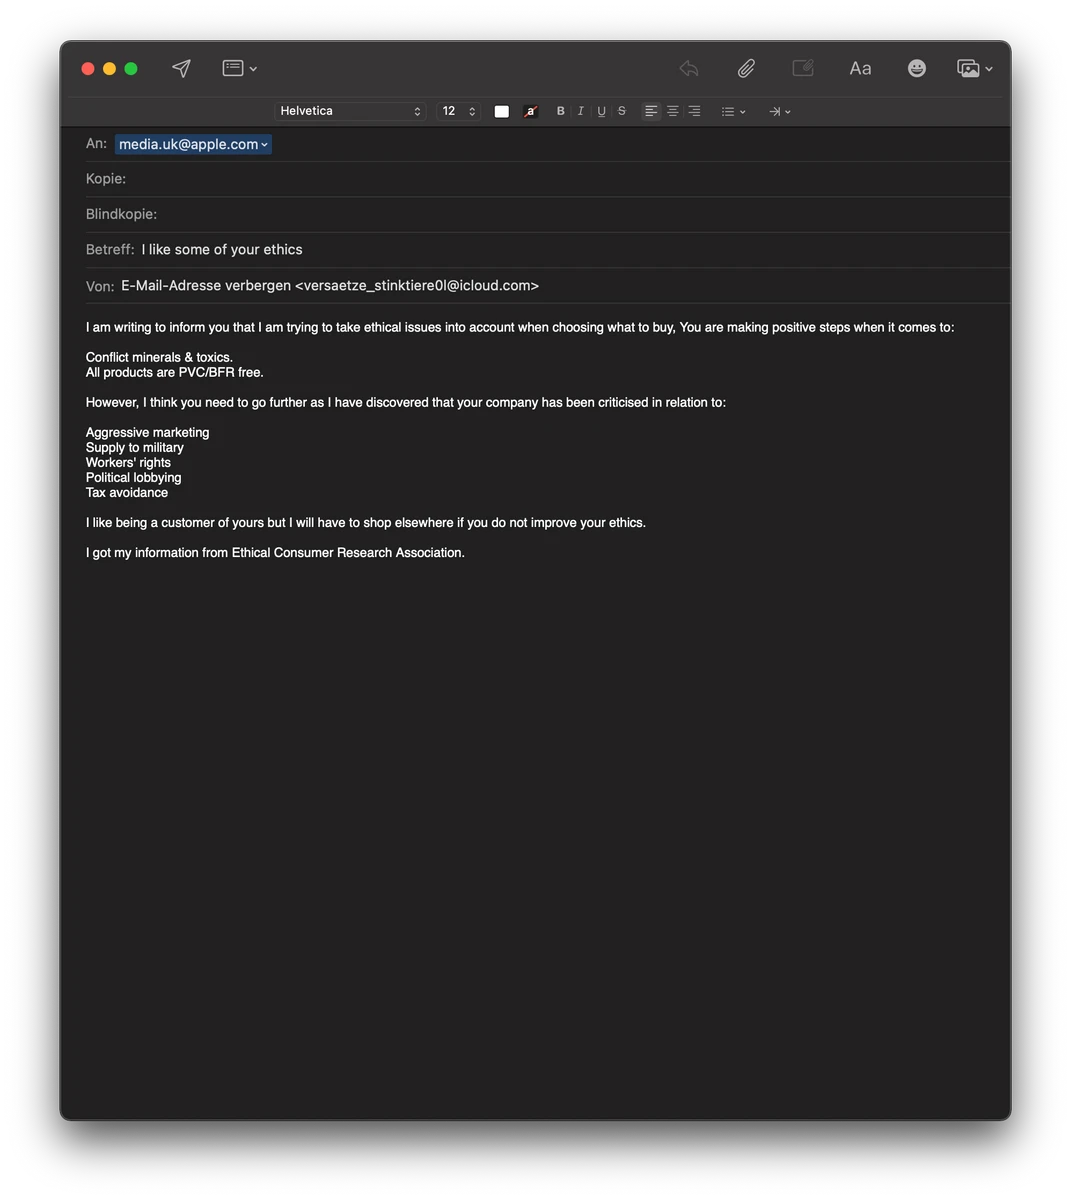Toggle the format bar with Aa icon
The width and height of the screenshot is (1071, 1200).
click(860, 68)
